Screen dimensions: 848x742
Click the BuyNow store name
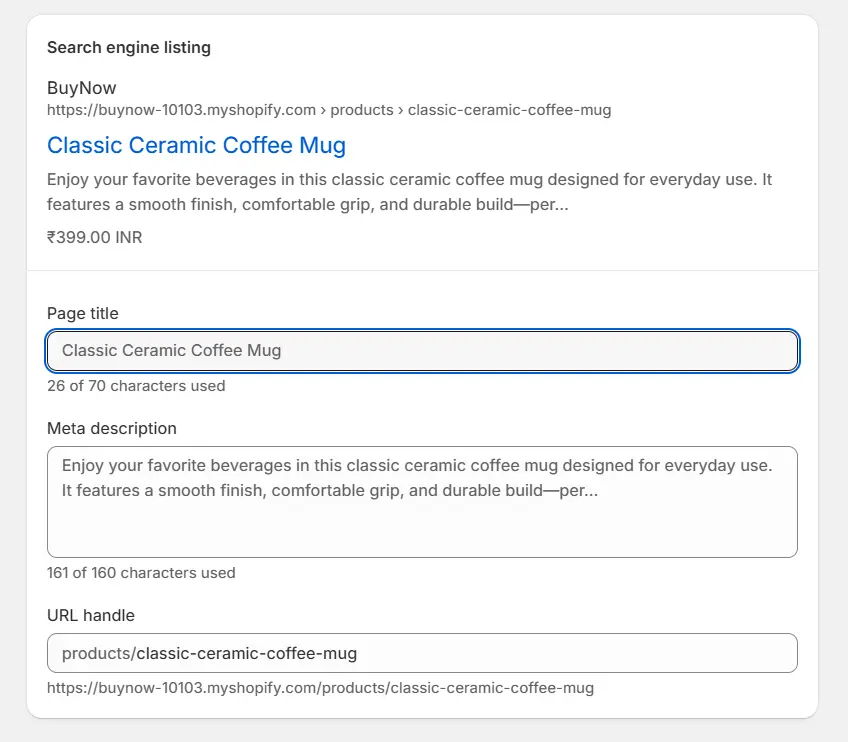[x=81, y=88]
